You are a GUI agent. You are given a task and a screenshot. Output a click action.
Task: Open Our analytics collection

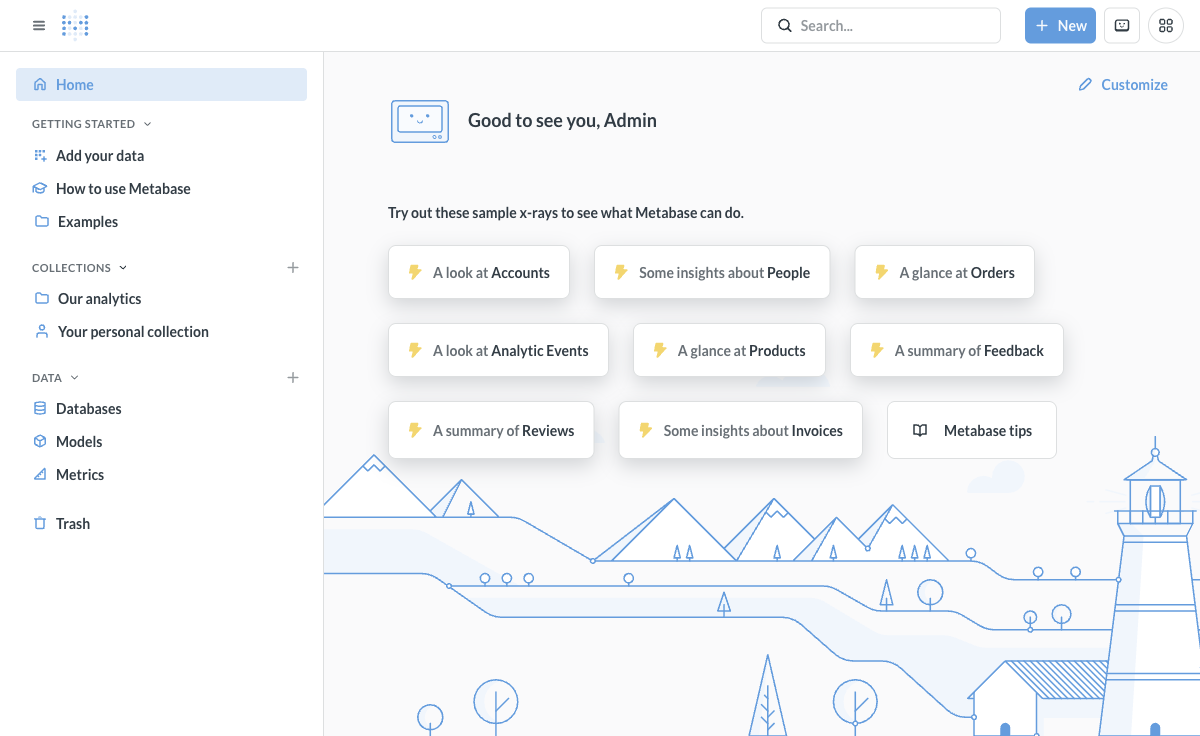pos(161,299)
